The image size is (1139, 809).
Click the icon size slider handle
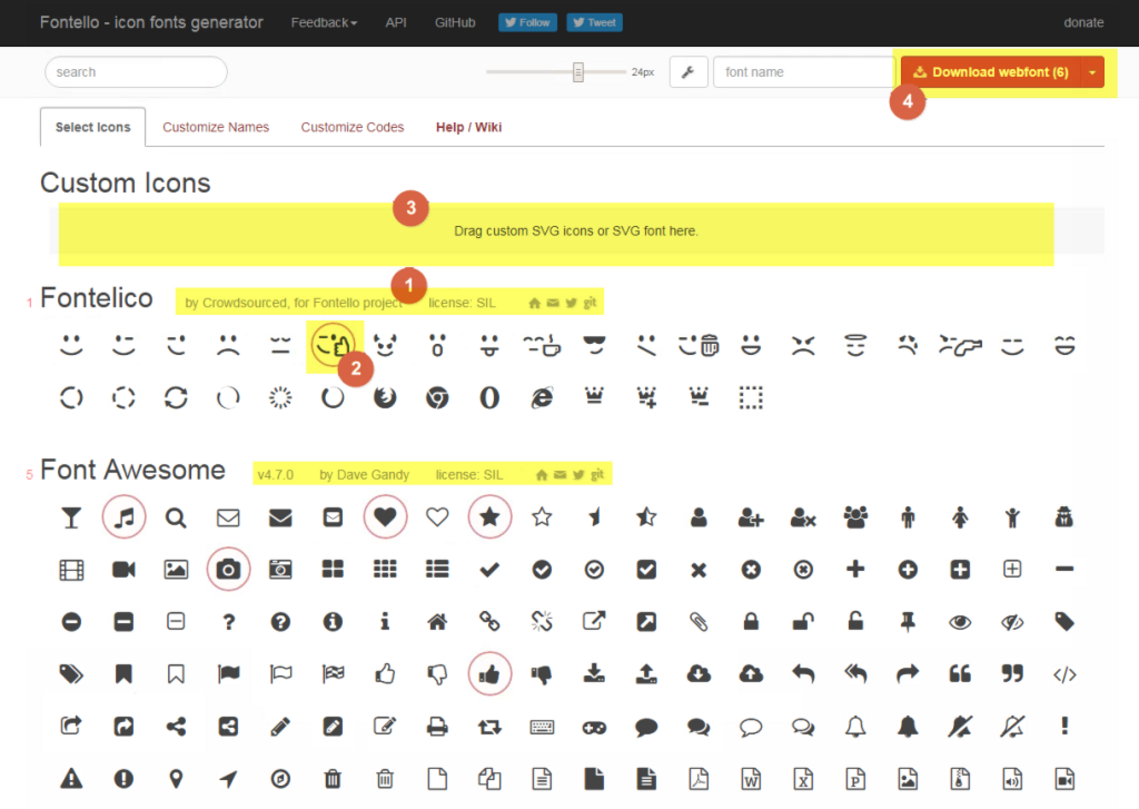(578, 72)
